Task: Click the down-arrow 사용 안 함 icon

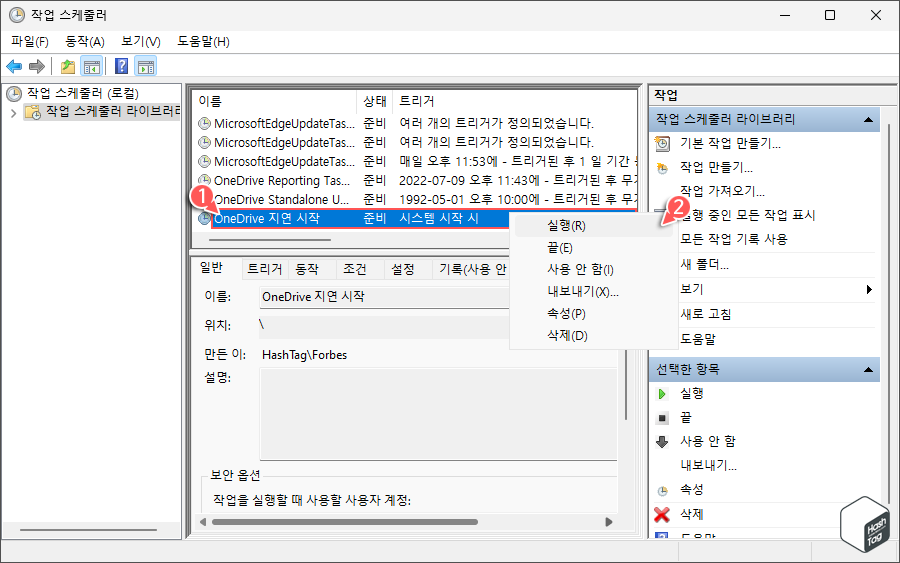Action: (662, 441)
